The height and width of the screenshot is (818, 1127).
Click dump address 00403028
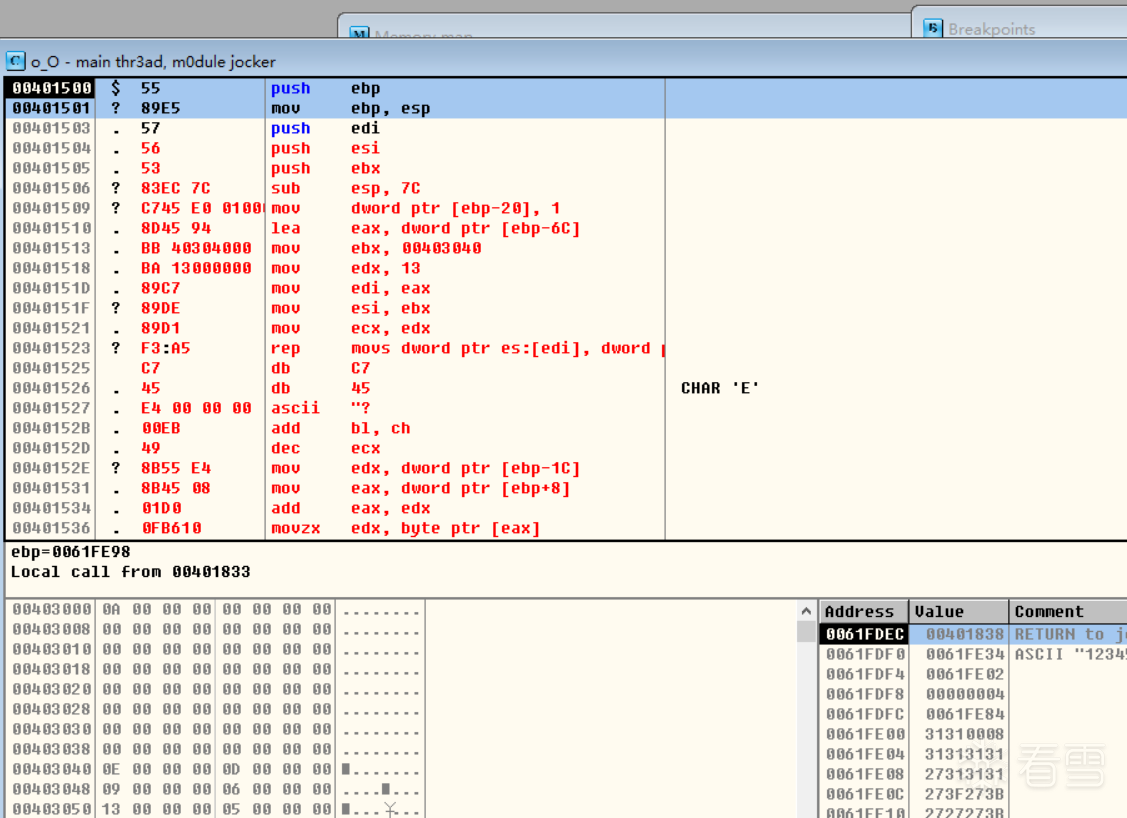click(x=52, y=709)
